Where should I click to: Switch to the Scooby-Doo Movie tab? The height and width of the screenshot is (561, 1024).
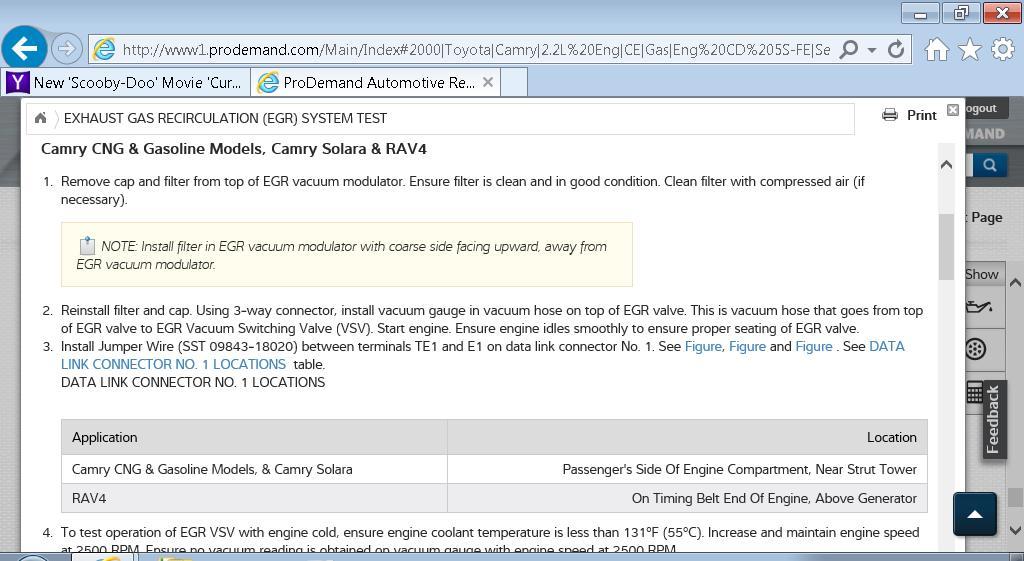tap(126, 83)
